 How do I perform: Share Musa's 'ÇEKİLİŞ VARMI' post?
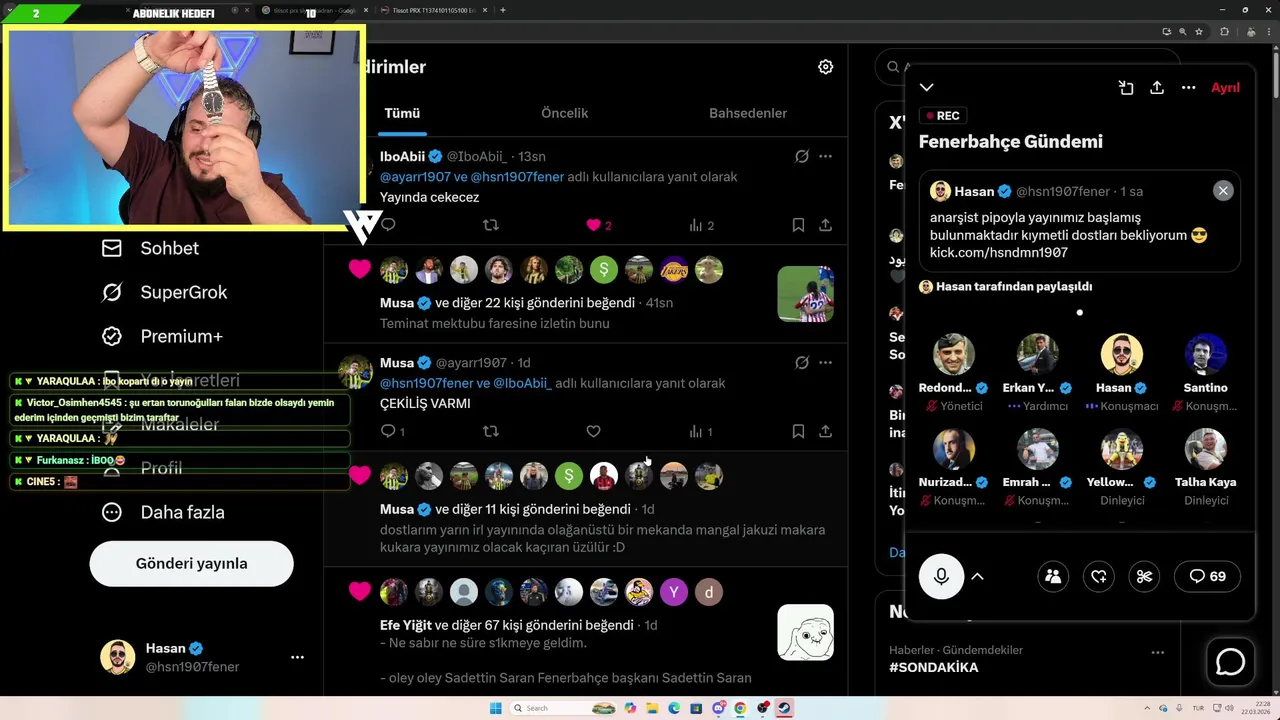(825, 431)
